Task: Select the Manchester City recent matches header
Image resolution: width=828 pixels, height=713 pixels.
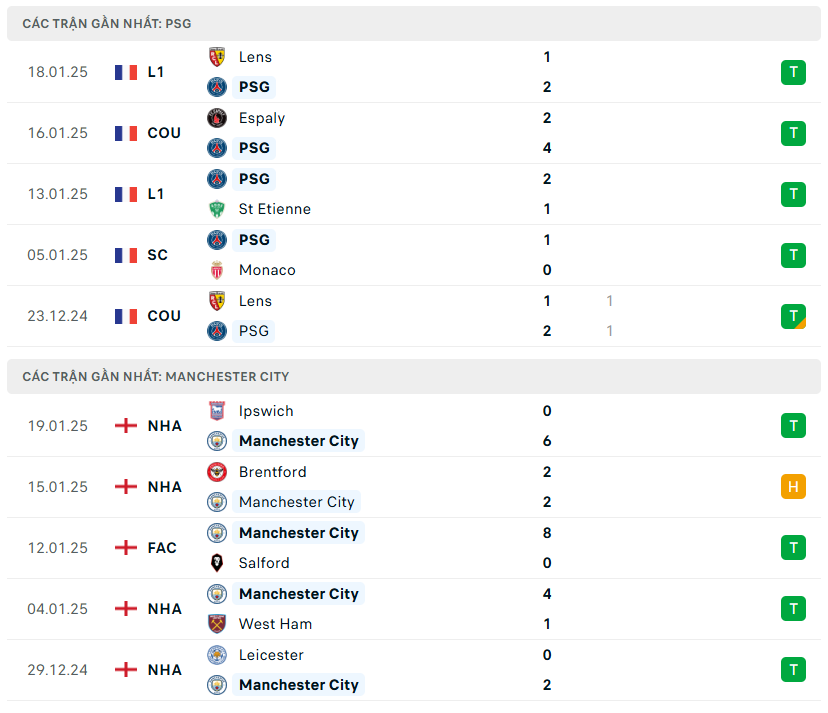Action: [x=156, y=377]
